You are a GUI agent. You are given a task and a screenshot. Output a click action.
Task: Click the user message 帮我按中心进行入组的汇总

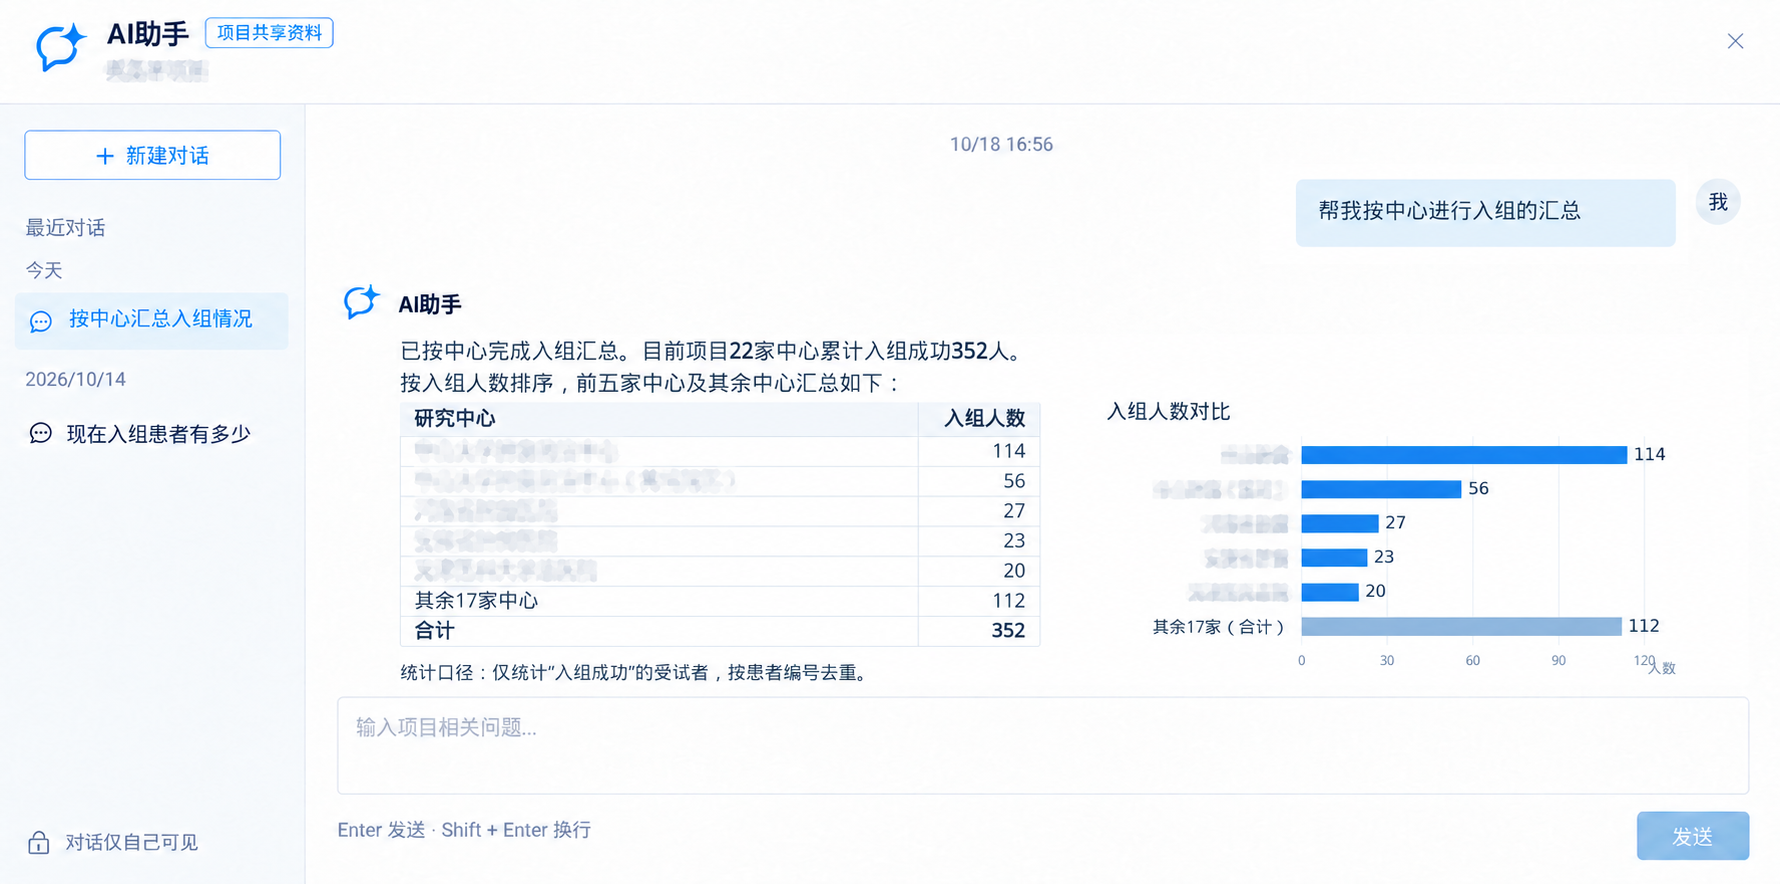pyautogui.click(x=1485, y=212)
